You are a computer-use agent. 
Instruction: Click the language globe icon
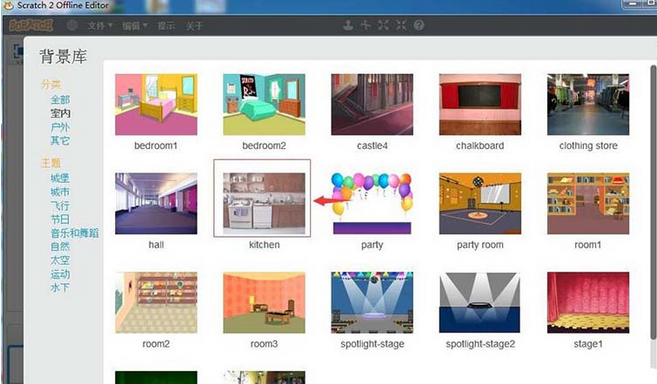(72, 26)
